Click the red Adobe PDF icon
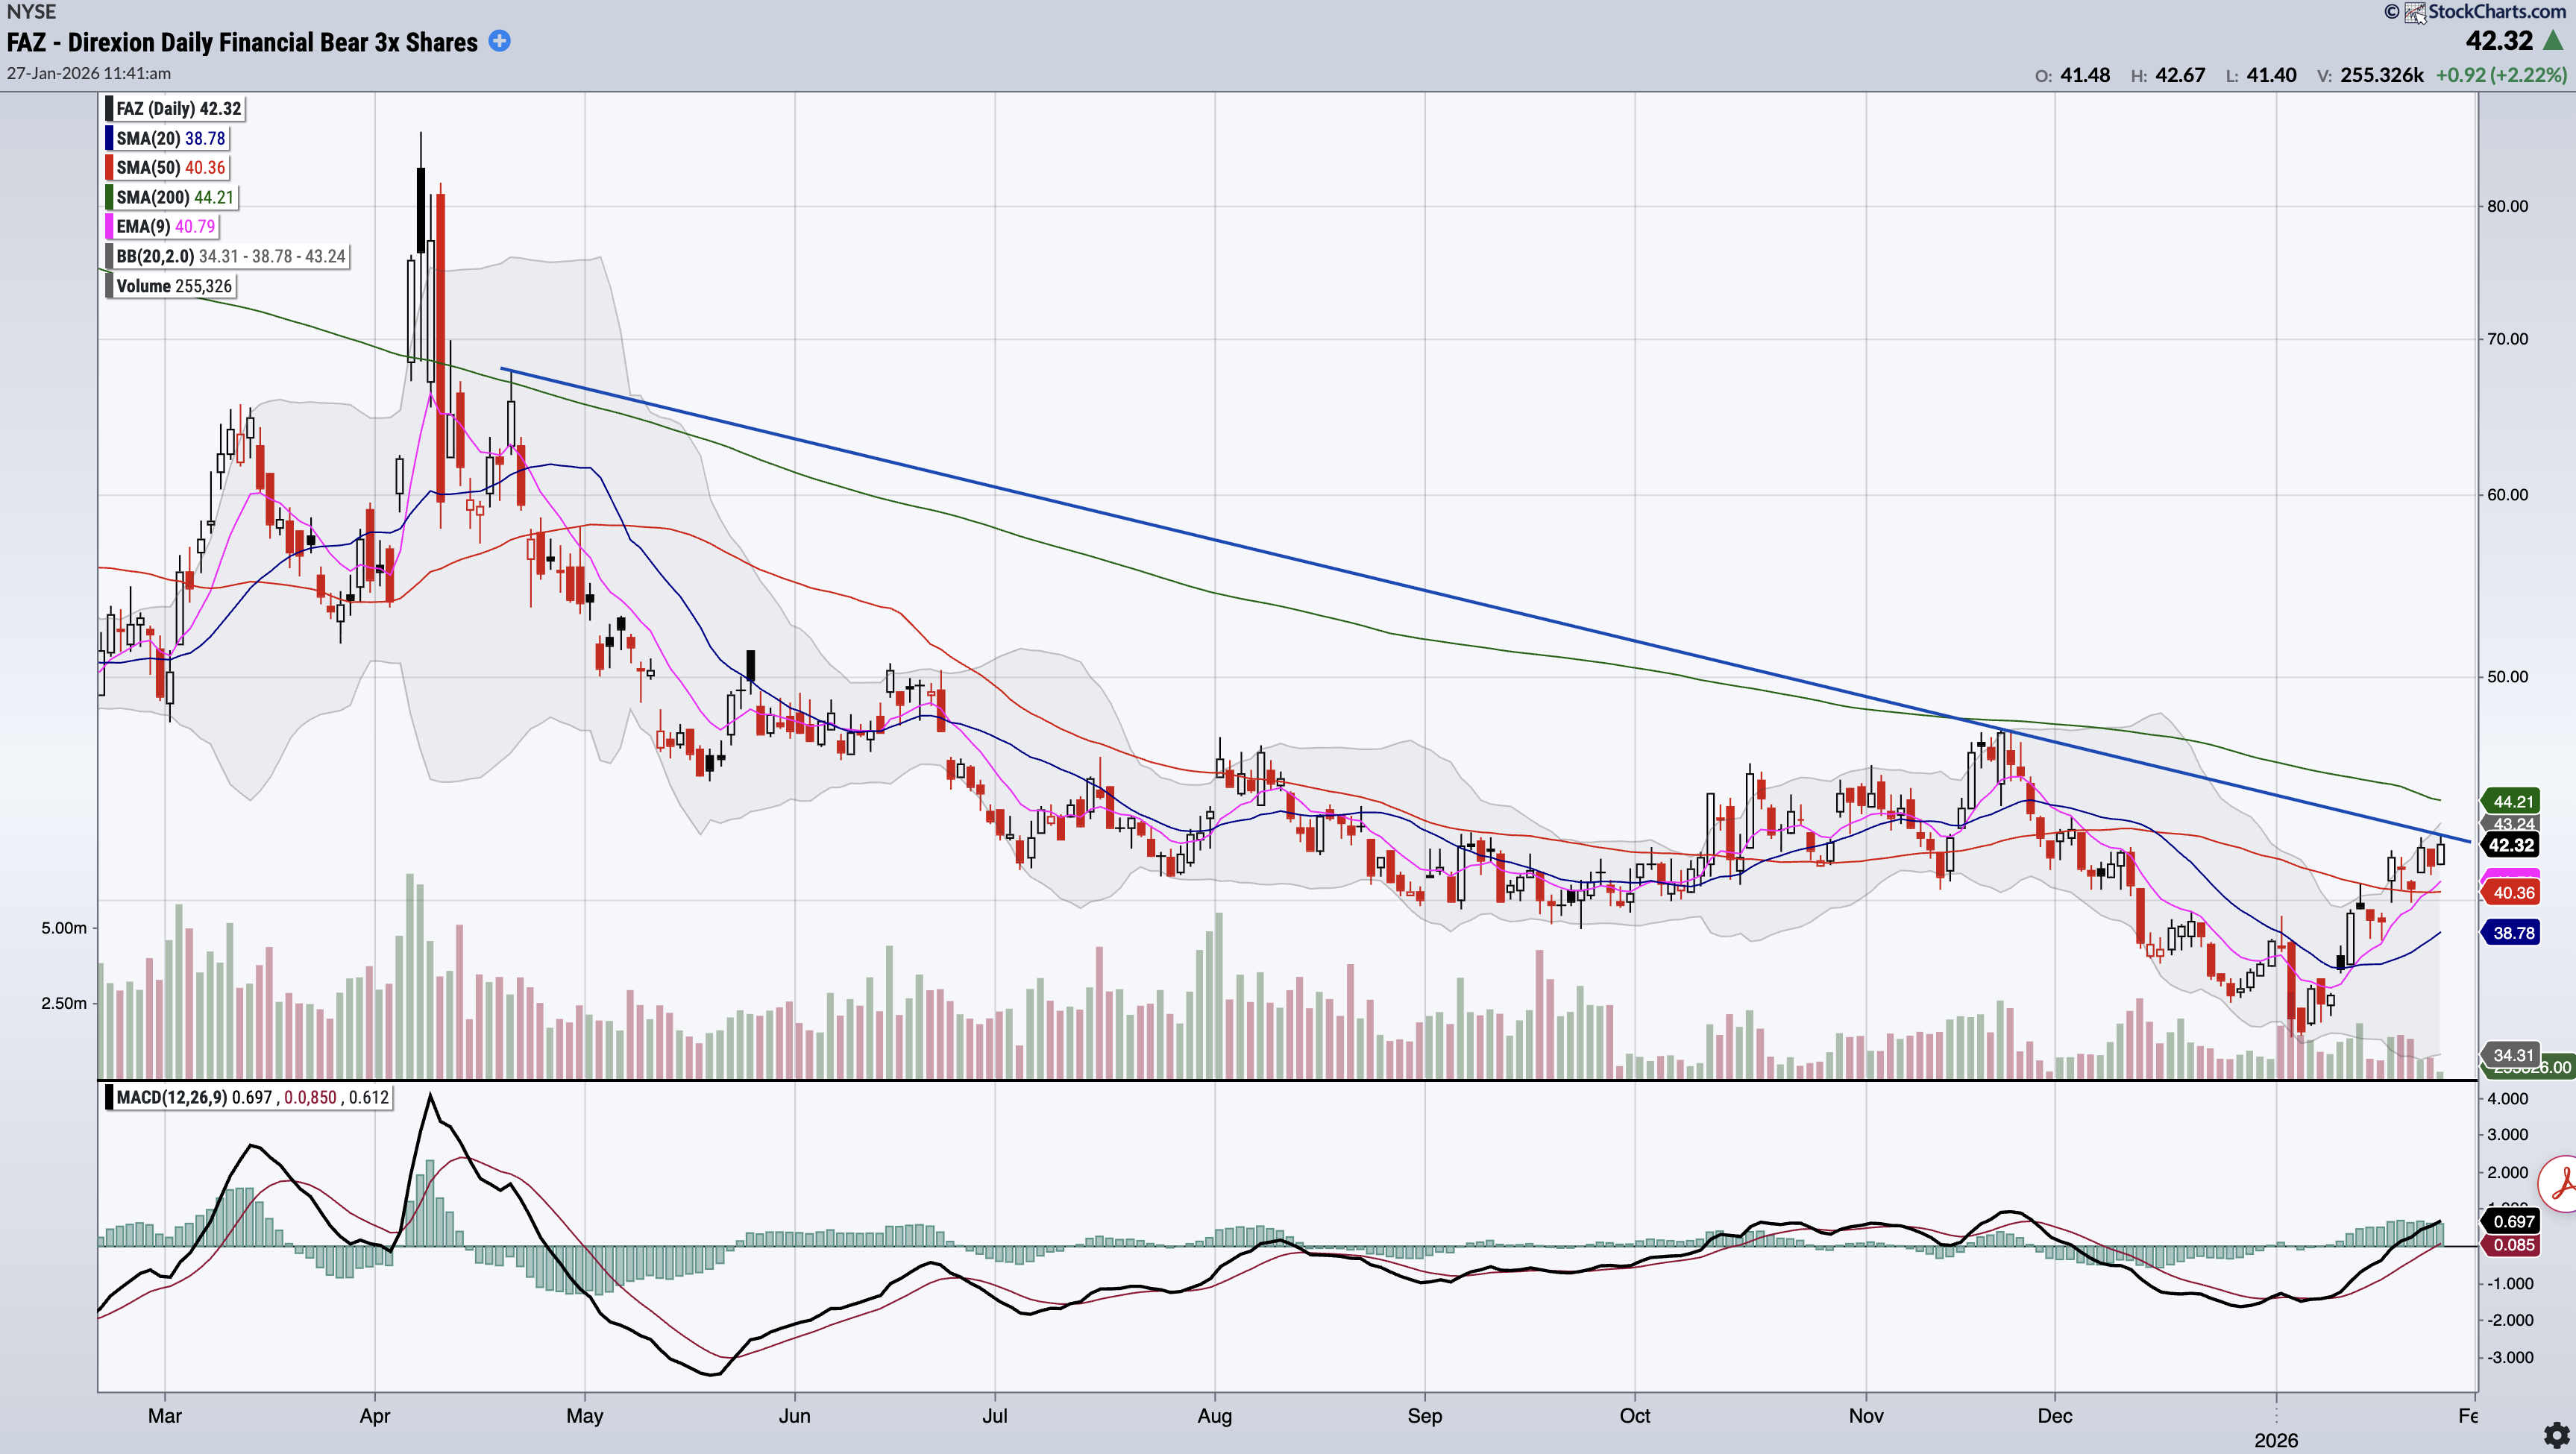This screenshot has height=1454, width=2576. coord(2562,1184)
